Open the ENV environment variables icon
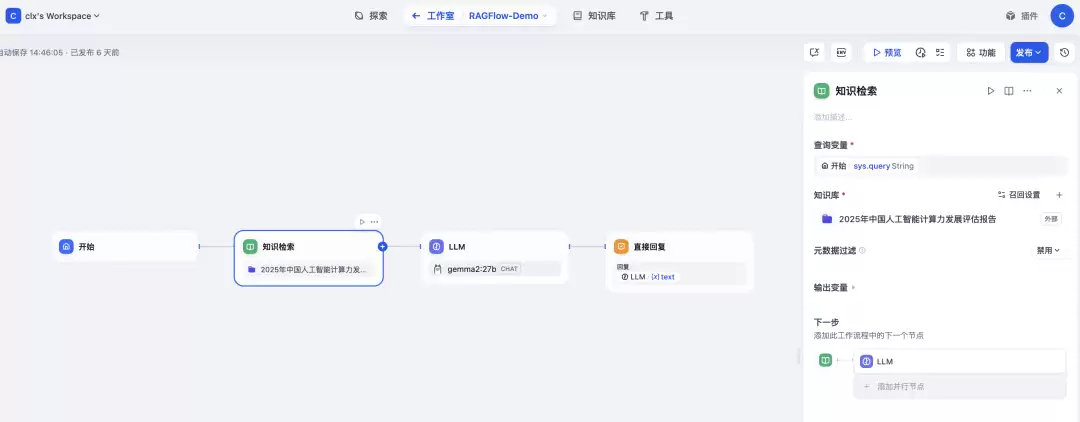The height and width of the screenshot is (422, 1080). pos(841,52)
